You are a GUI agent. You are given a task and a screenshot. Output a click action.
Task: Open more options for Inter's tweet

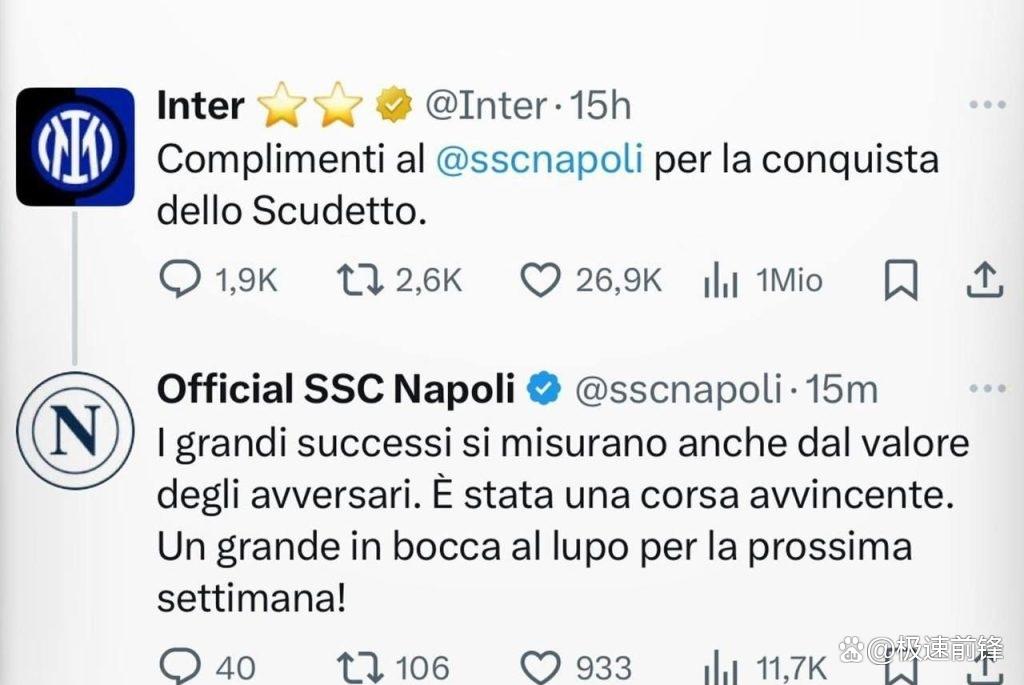pyautogui.click(x=988, y=105)
